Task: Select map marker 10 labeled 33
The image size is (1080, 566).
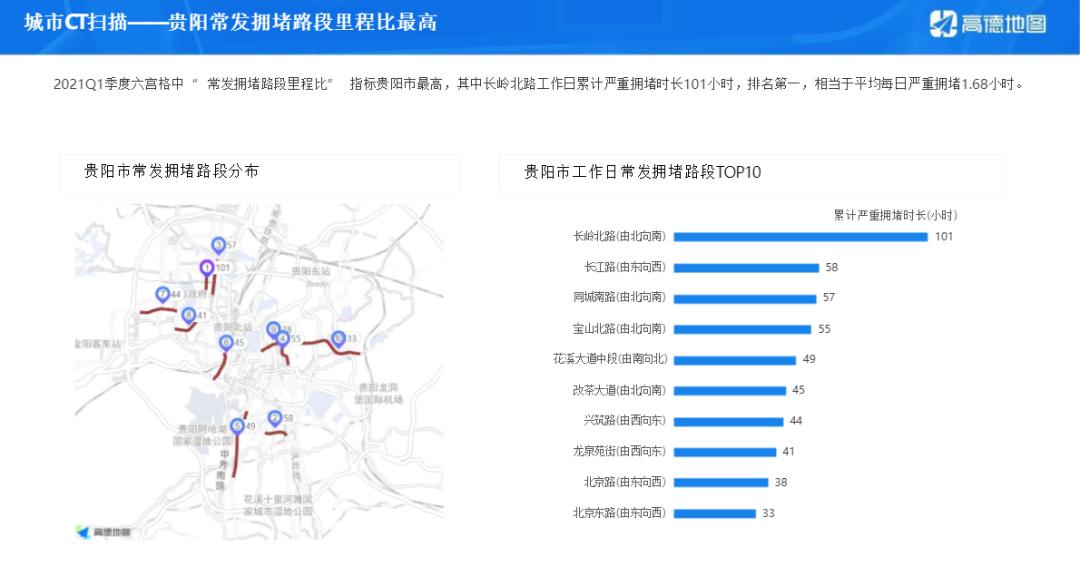Action: coord(338,339)
